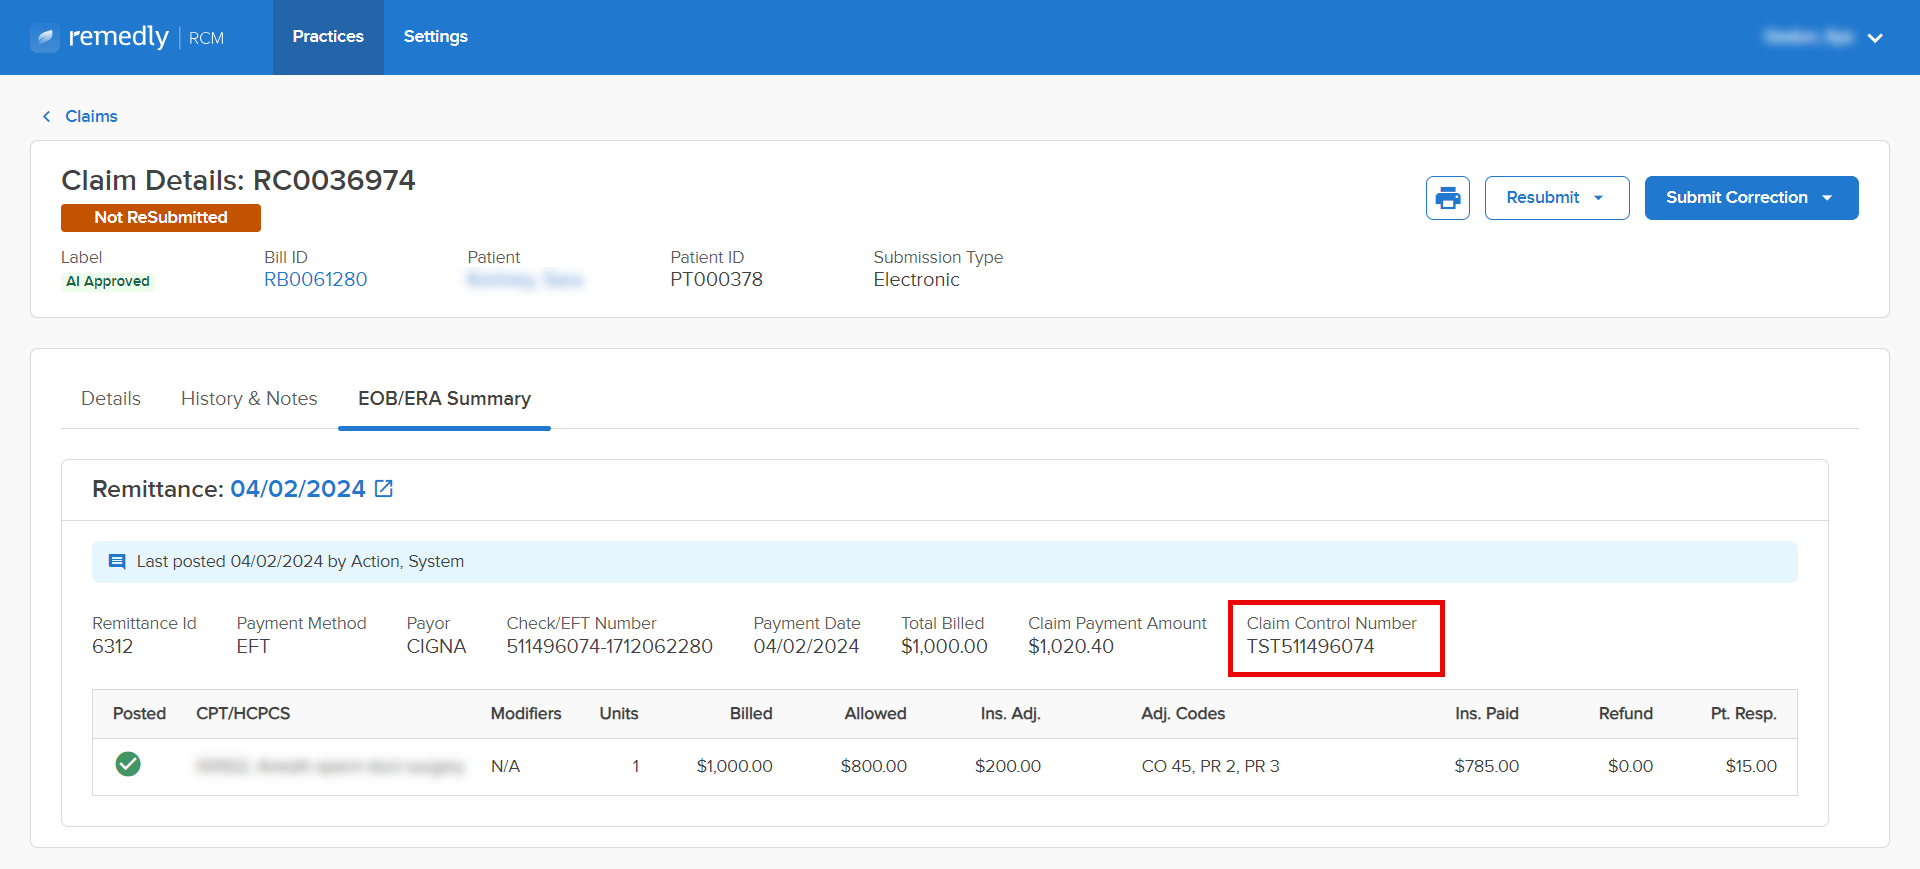Viewport: 1920px width, 869px height.
Task: Click the back chevron beside Claims
Action: (x=47, y=117)
